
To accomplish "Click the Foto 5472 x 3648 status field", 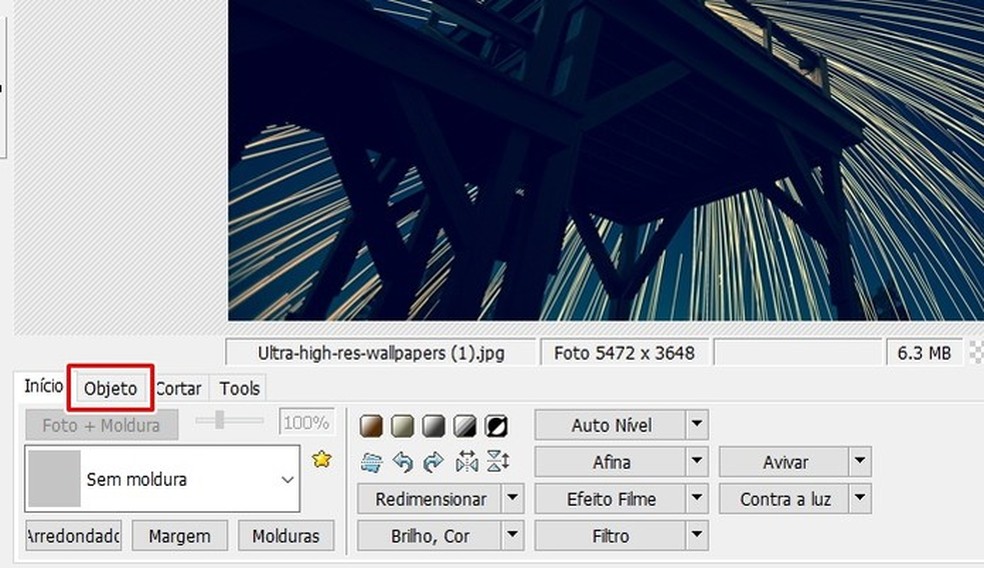I will [x=624, y=353].
